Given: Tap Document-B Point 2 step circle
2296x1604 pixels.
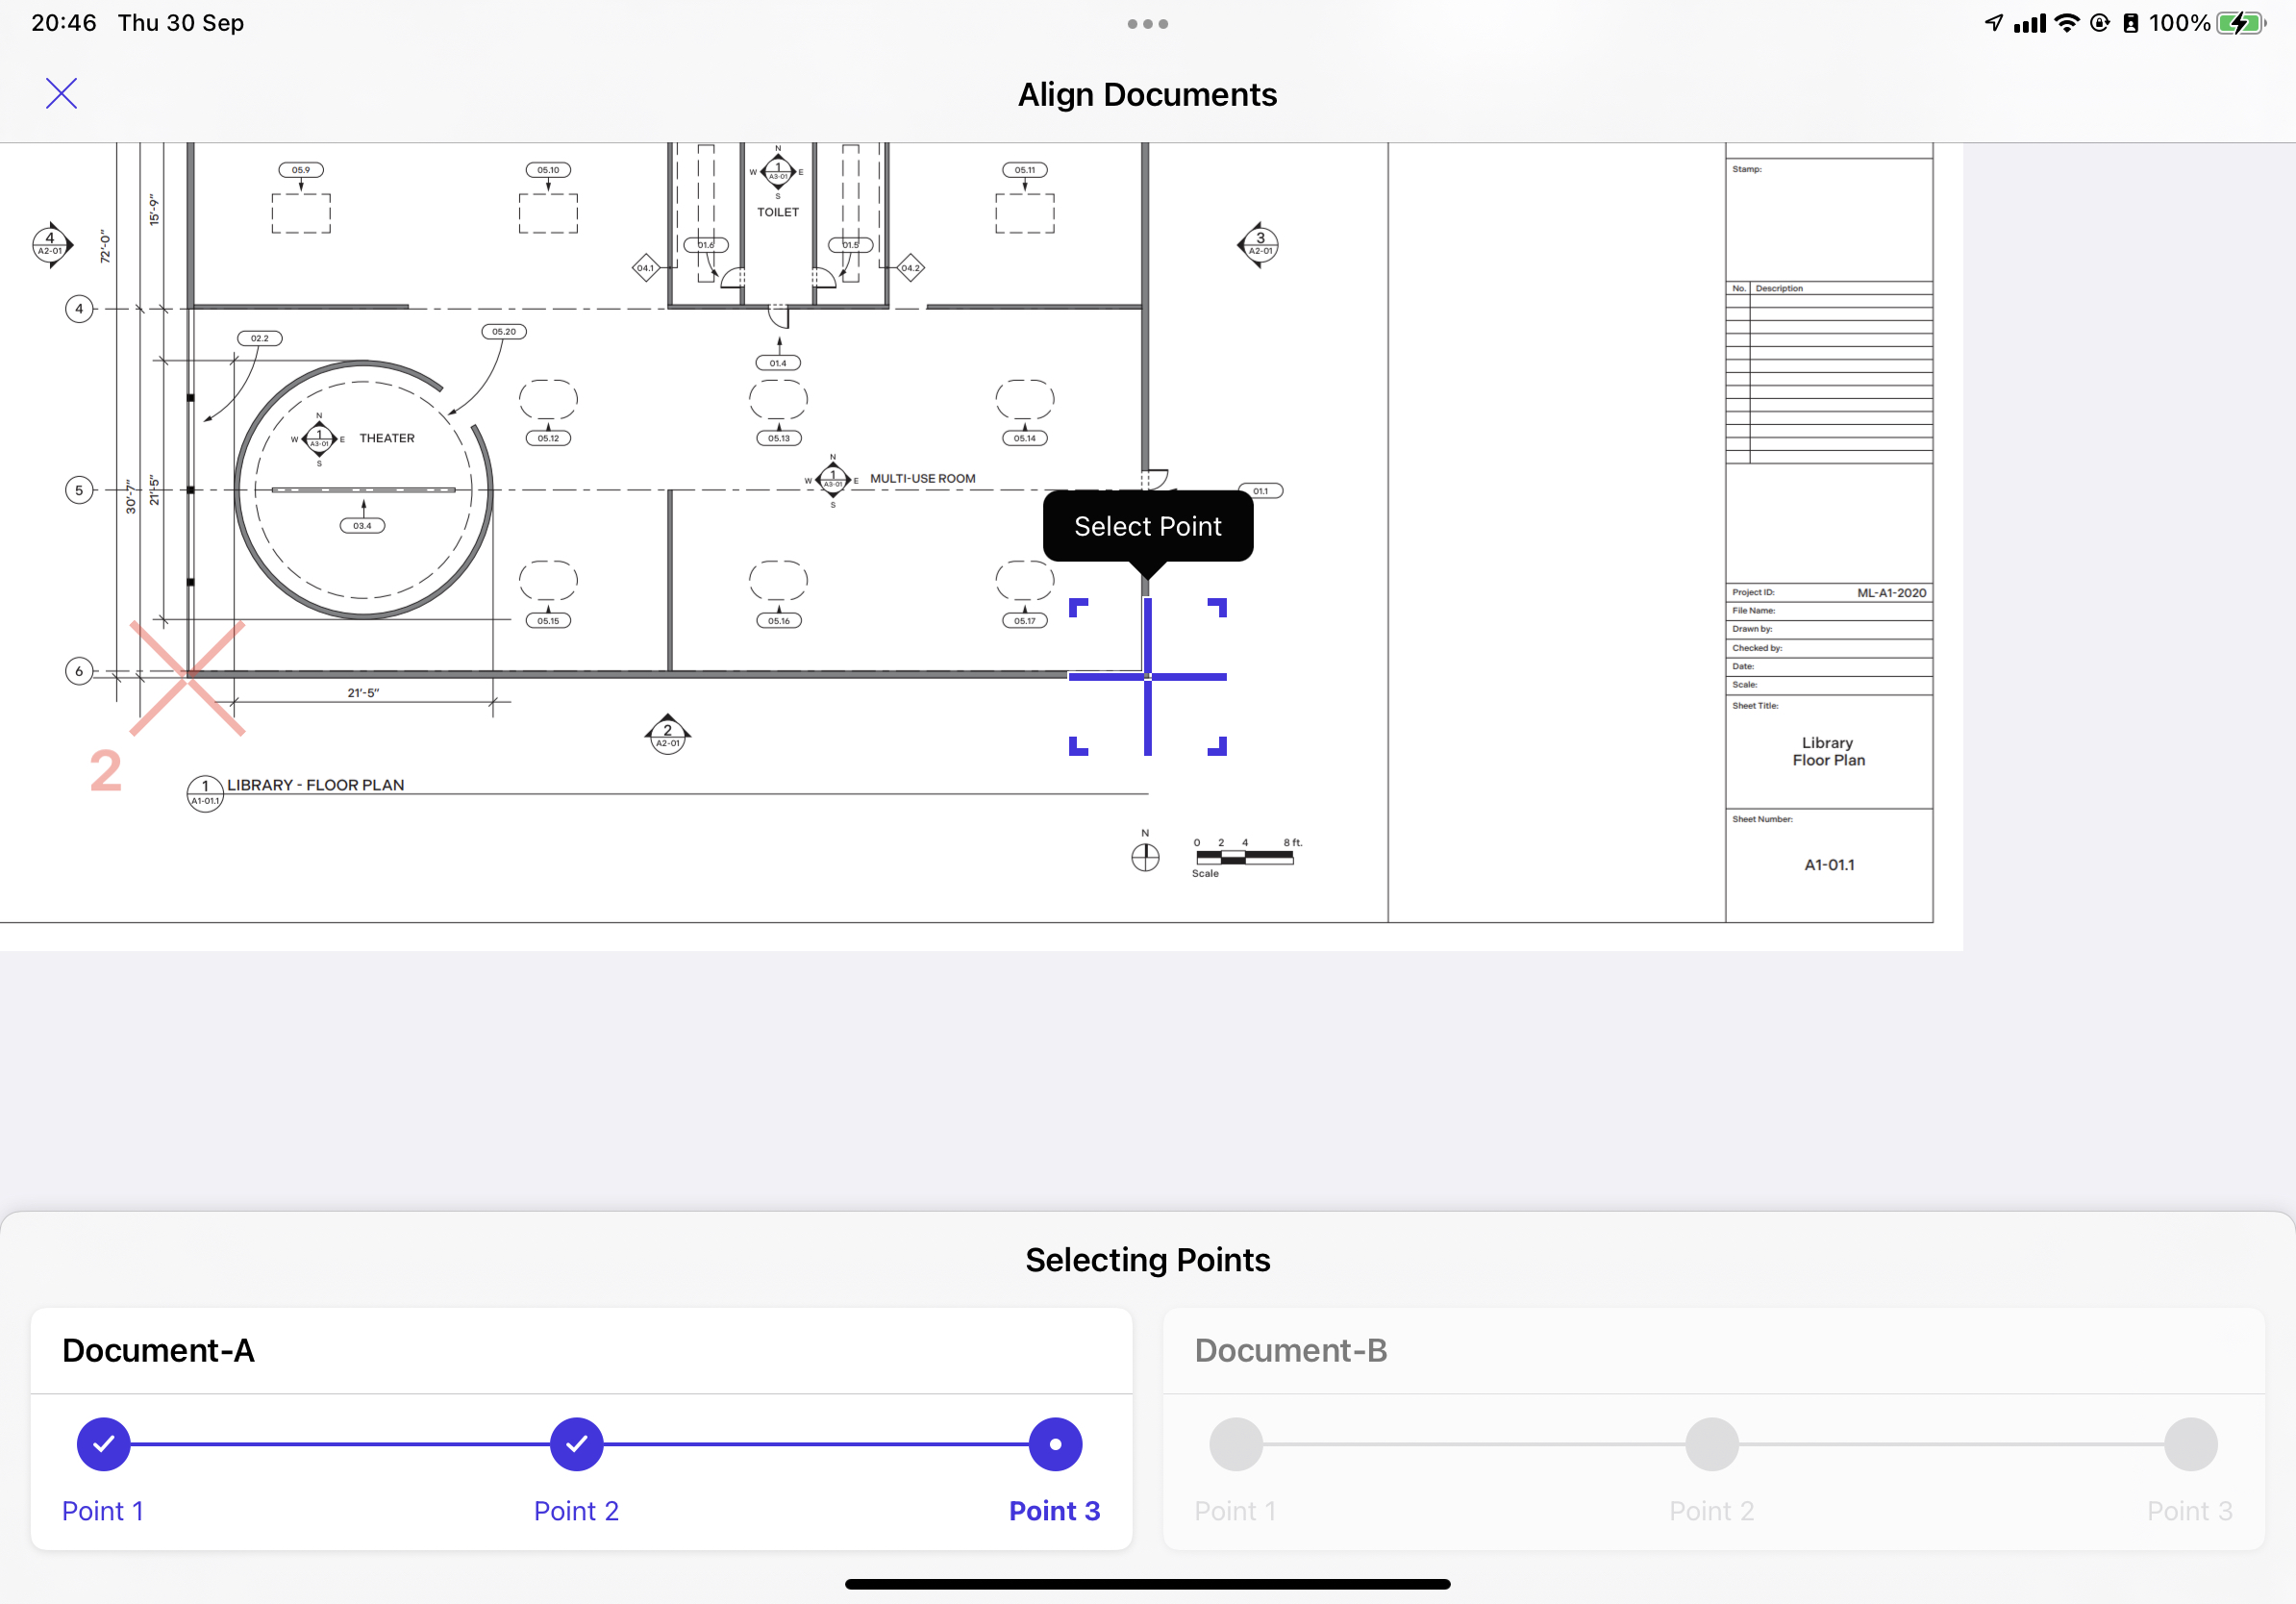Looking at the screenshot, I should click(1712, 1444).
